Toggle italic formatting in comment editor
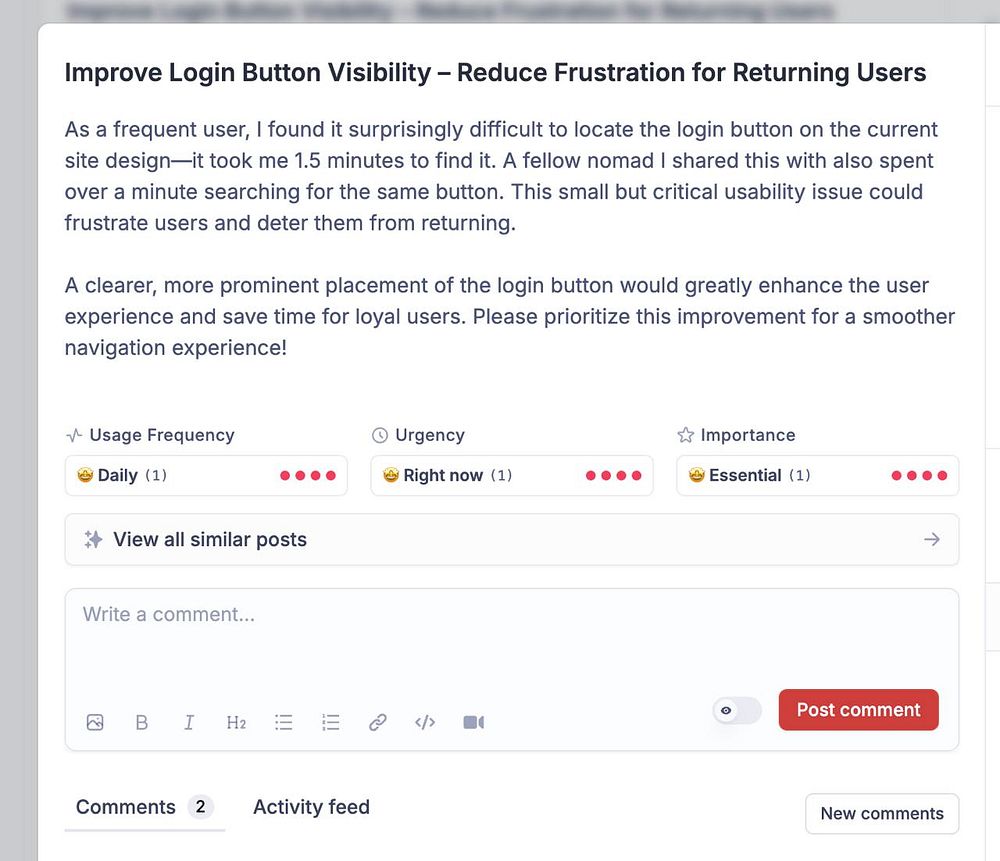 point(189,722)
